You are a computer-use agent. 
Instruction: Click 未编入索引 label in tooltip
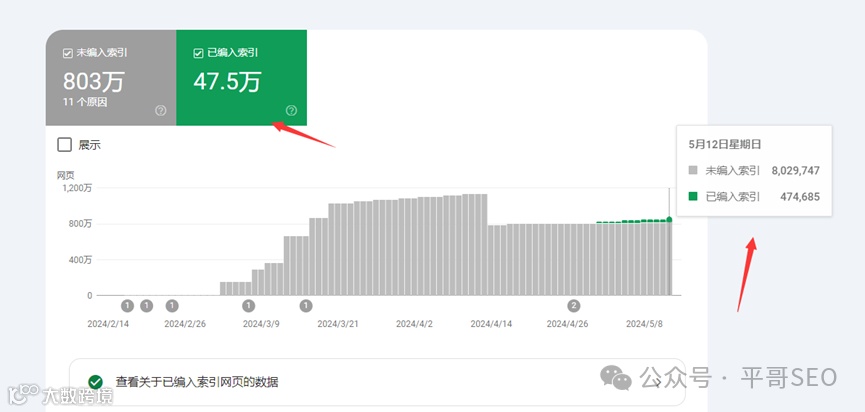(x=733, y=170)
